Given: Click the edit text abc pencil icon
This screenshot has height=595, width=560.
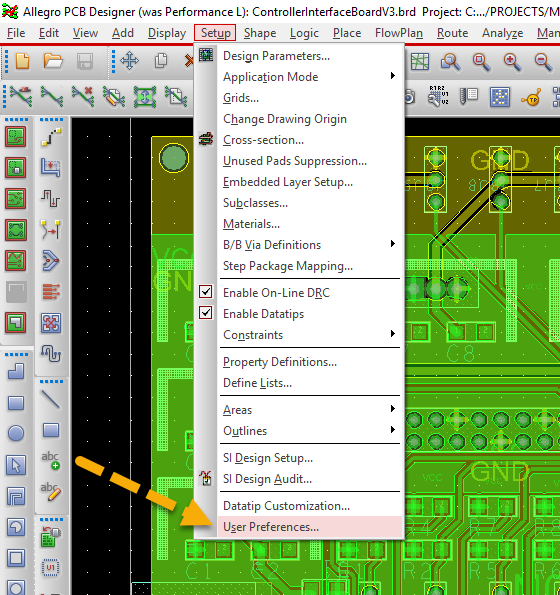Looking at the screenshot, I should tap(50, 491).
